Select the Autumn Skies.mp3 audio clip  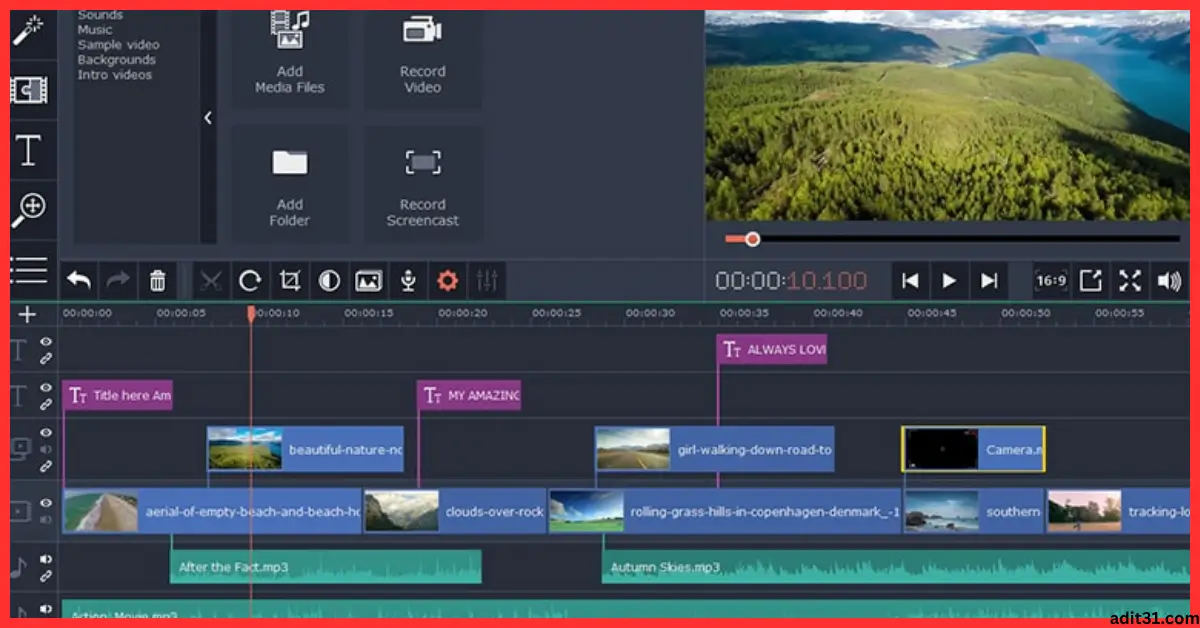point(897,567)
